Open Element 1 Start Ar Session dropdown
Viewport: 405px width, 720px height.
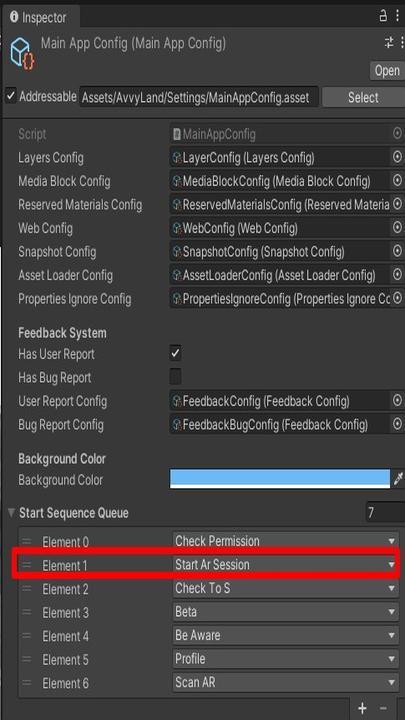click(x=286, y=565)
